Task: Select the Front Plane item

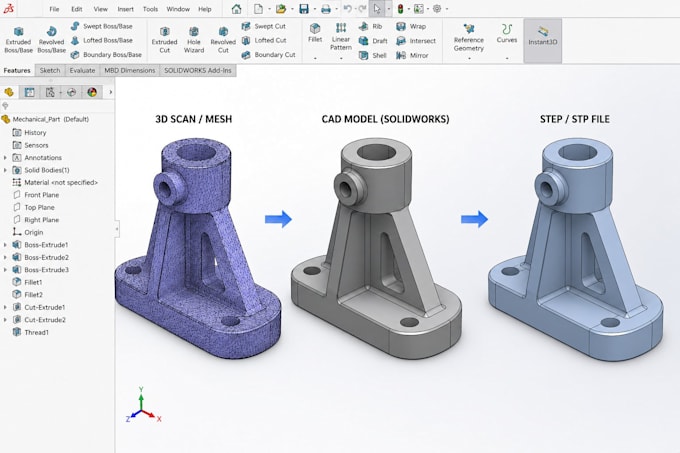Action: tap(36, 195)
